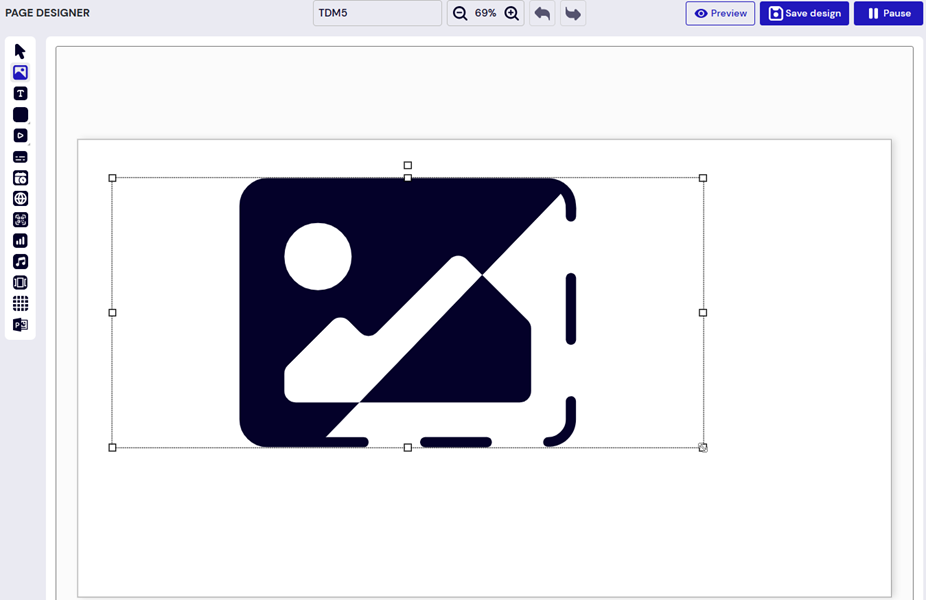Select the Camera element tool

[x=20, y=177]
